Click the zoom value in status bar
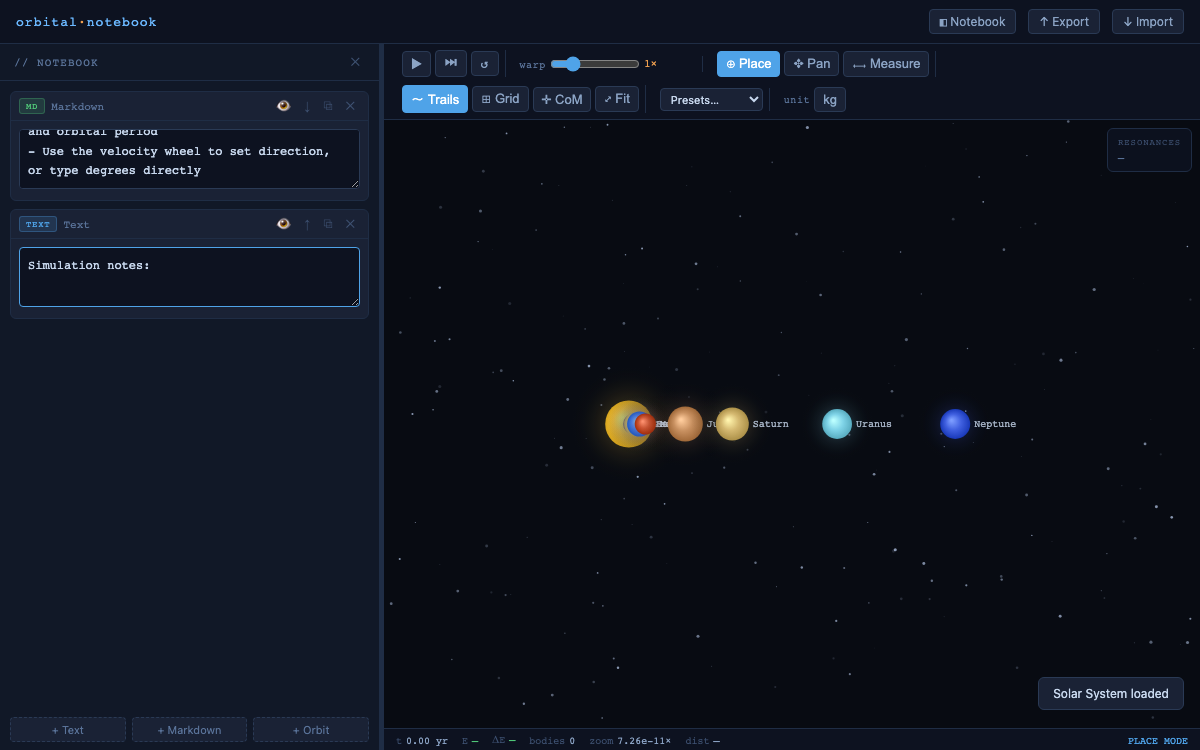1200x750 pixels. [644, 741]
